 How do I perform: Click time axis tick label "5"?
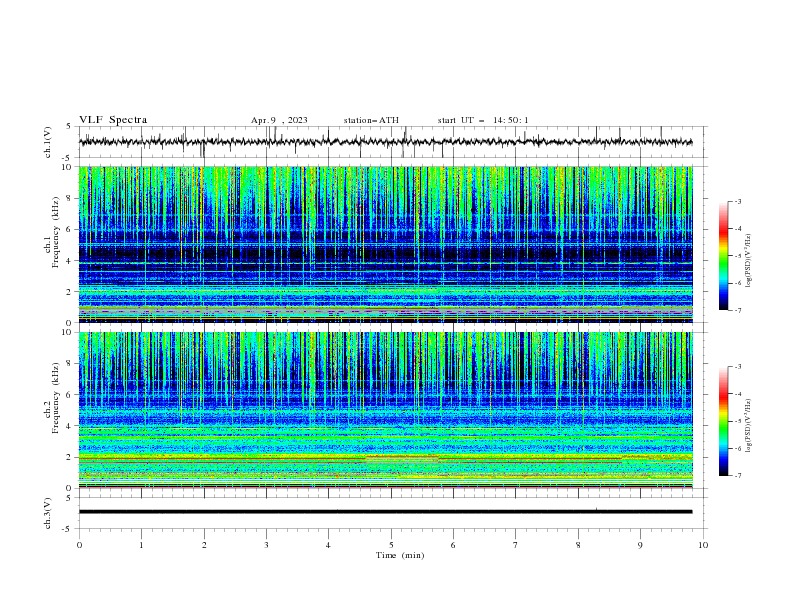coord(391,545)
